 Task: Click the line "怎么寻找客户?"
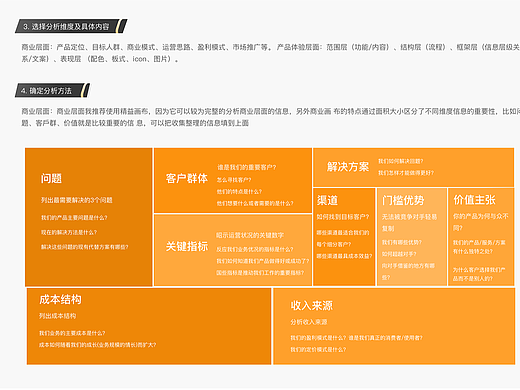(x=234, y=180)
